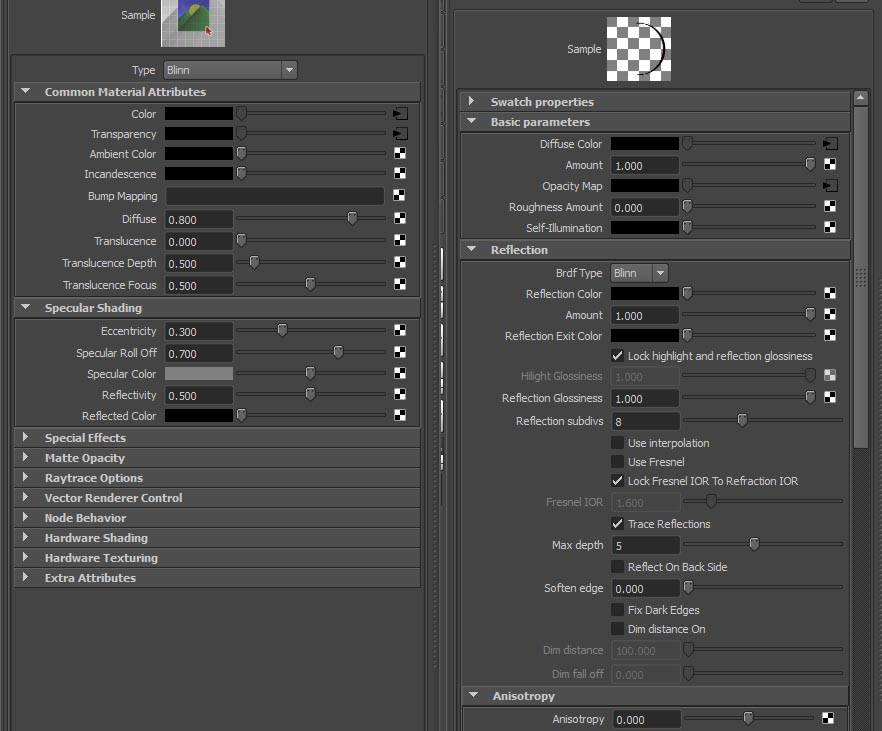Click the VRay checkered Sample swatch
882x731 pixels.
point(638,49)
